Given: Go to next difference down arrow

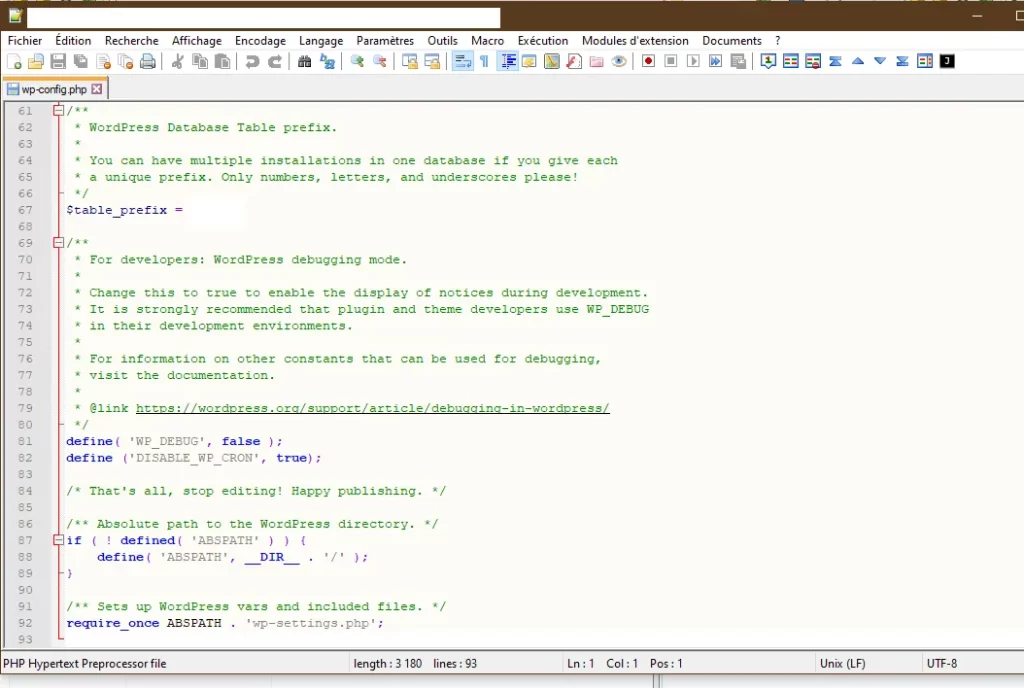Looking at the screenshot, I should (880, 61).
